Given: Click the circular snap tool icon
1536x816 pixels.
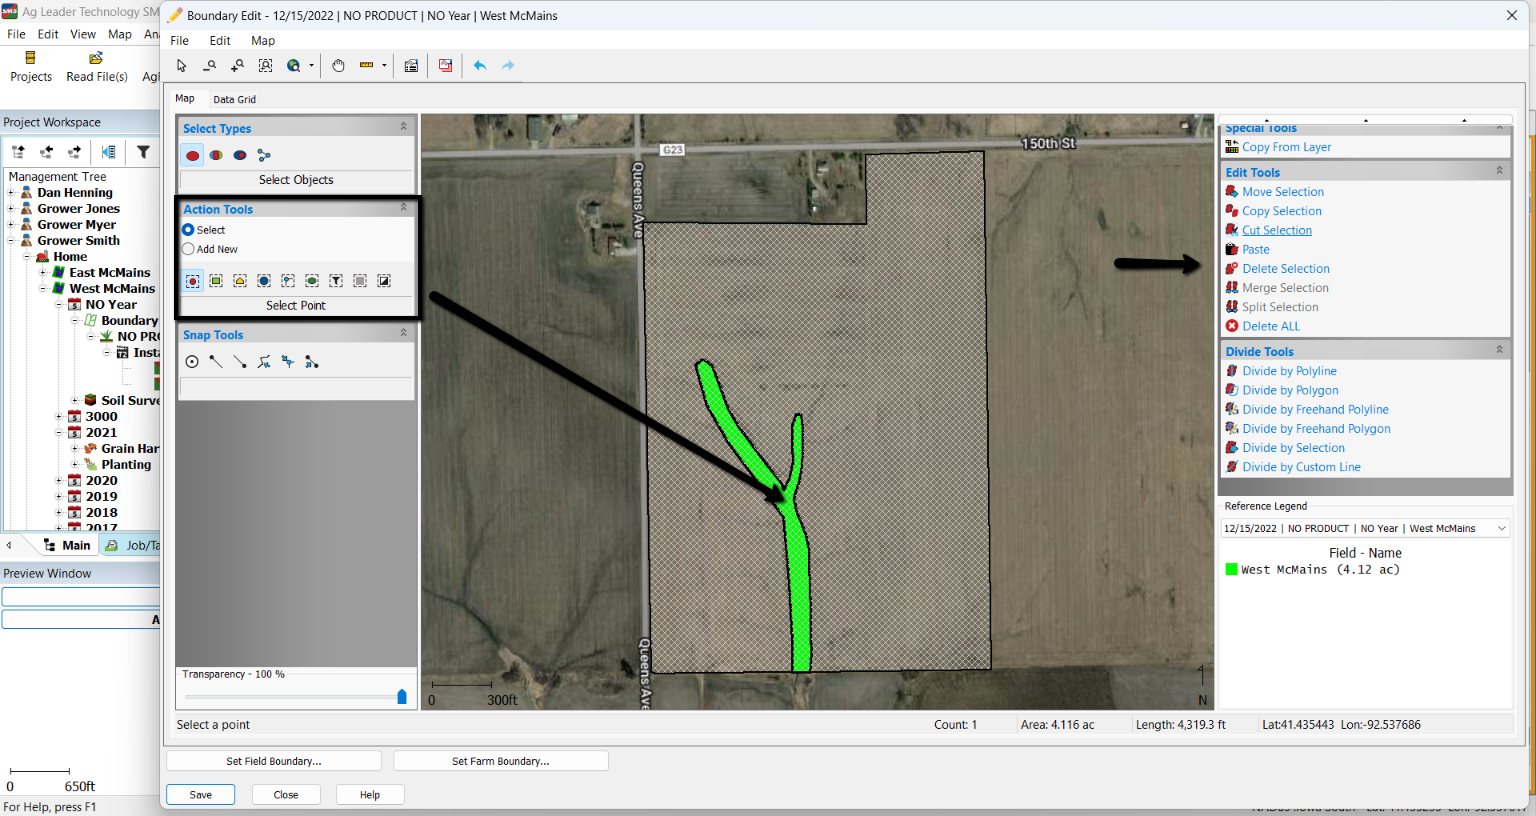Looking at the screenshot, I should (192, 362).
